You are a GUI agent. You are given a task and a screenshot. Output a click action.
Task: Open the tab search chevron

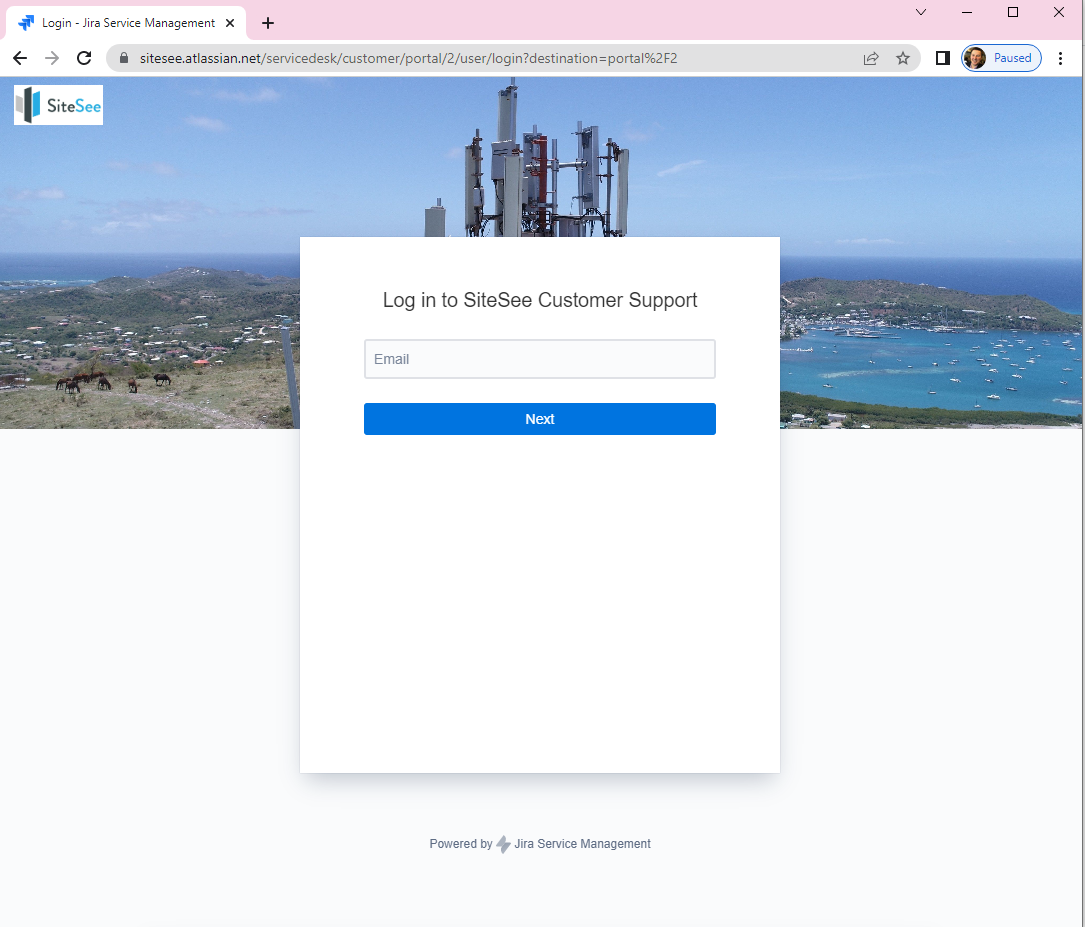920,12
